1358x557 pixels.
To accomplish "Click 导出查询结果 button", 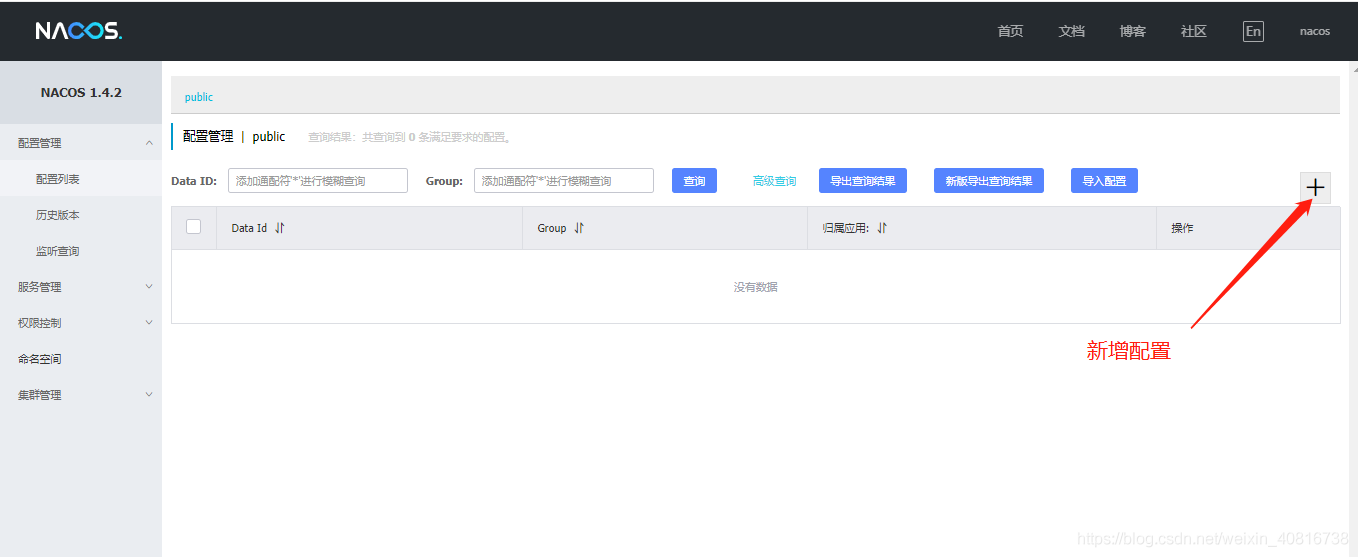I will tap(862, 181).
